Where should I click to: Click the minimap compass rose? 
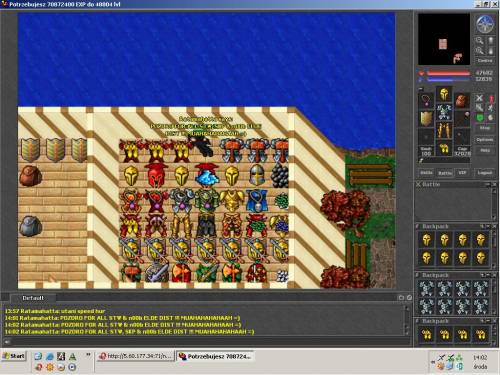(x=485, y=24)
